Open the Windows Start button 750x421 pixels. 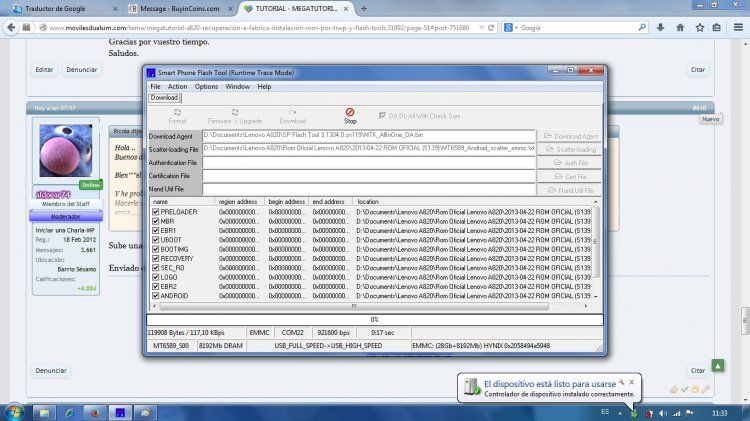pos(13,412)
